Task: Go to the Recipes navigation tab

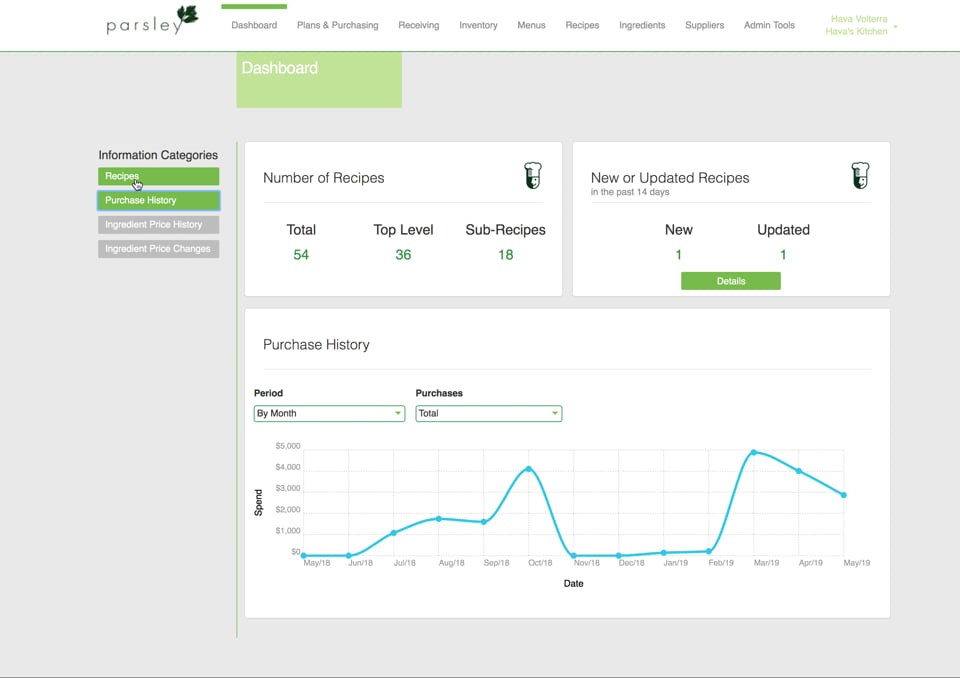Action: pos(582,25)
